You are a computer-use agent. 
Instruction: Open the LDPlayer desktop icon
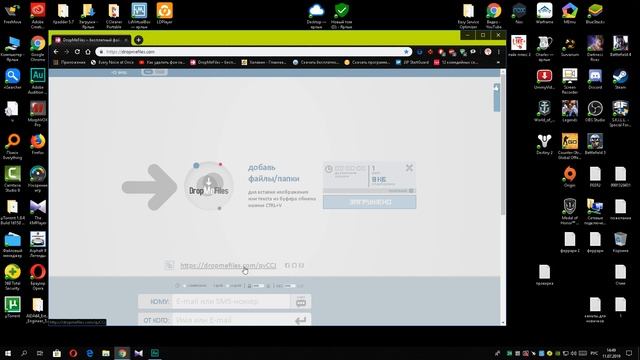tap(164, 13)
